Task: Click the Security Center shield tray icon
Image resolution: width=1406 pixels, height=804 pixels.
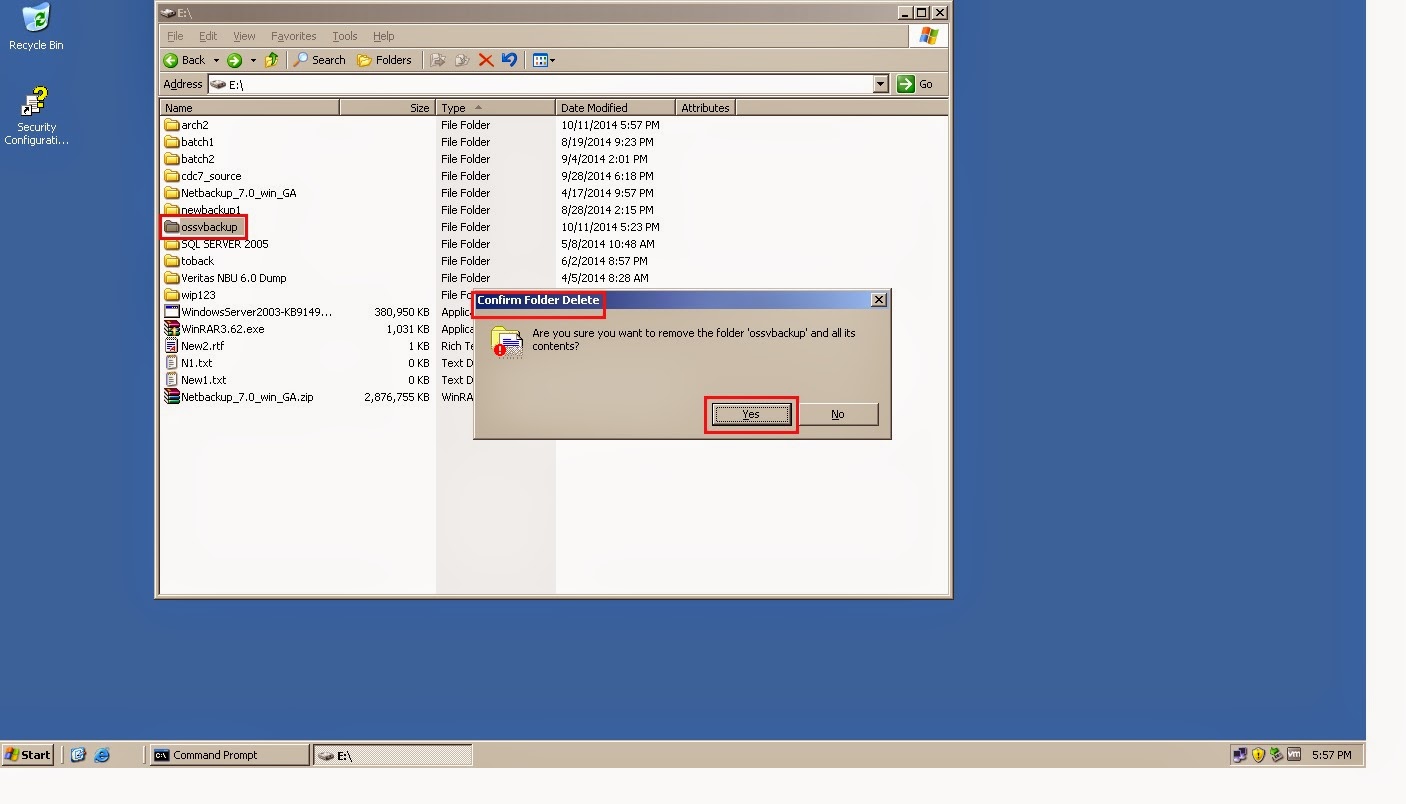Action: click(x=1256, y=755)
